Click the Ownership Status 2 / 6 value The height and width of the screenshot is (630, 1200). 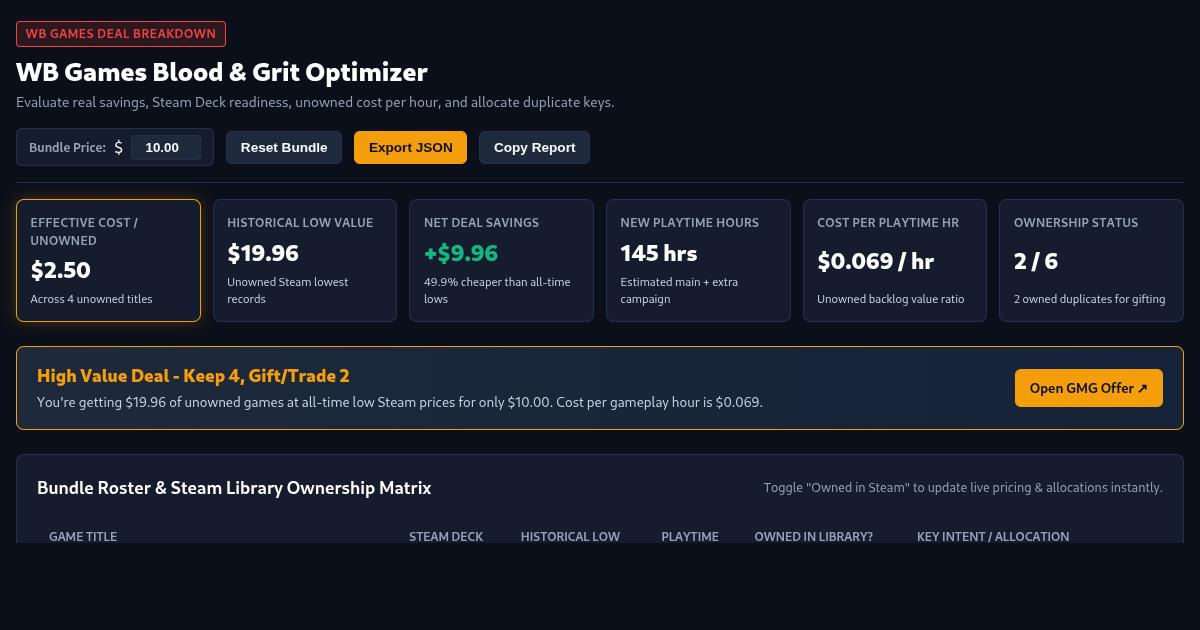[1036, 261]
